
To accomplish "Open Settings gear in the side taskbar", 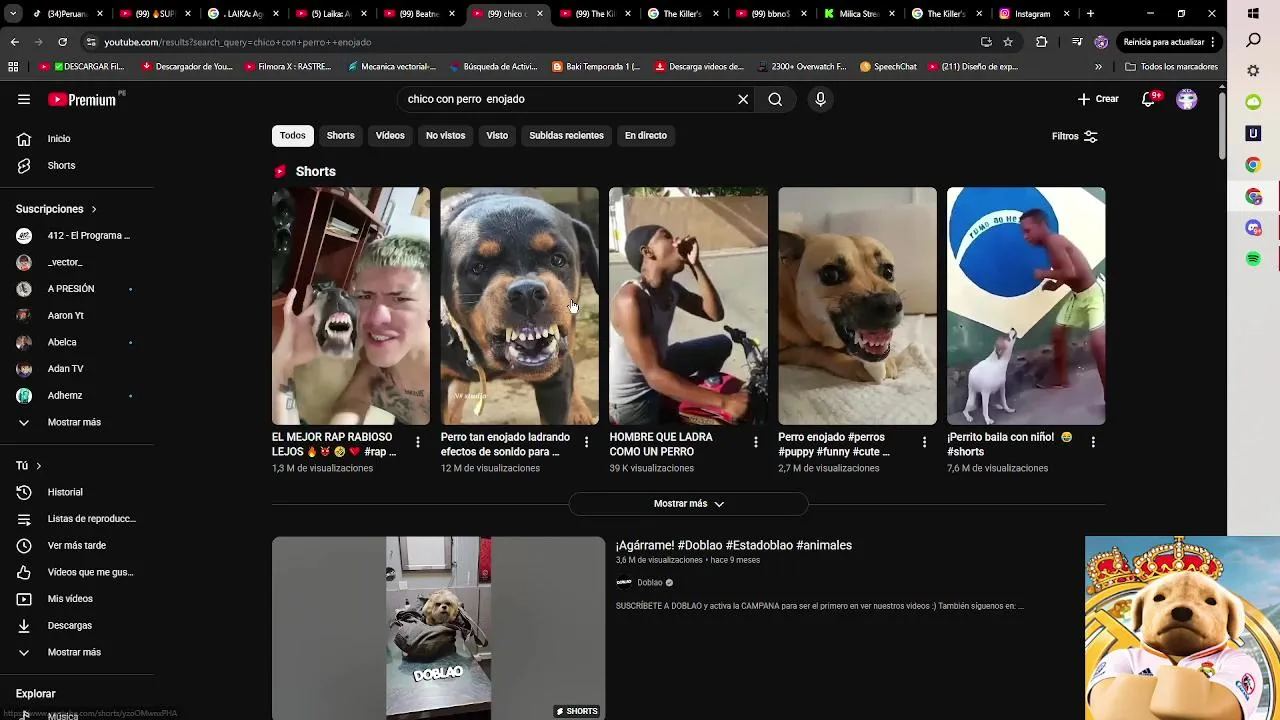I will [1253, 71].
